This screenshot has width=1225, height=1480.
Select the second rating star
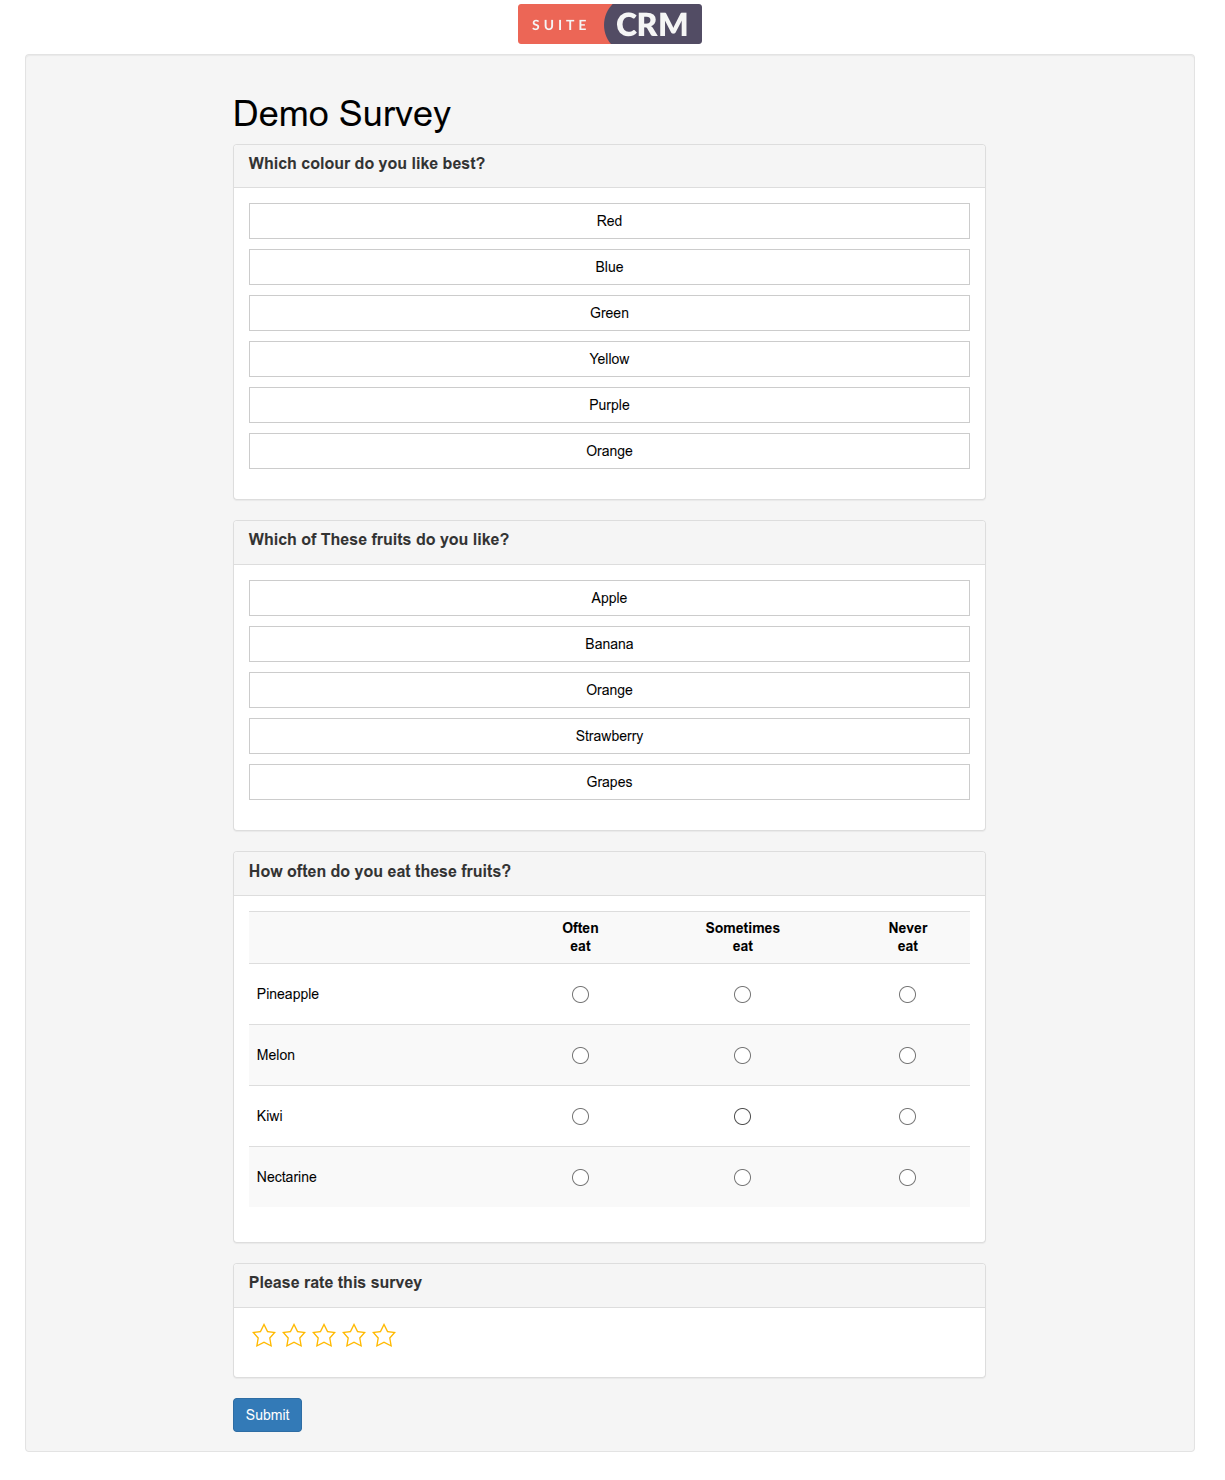[294, 1335]
